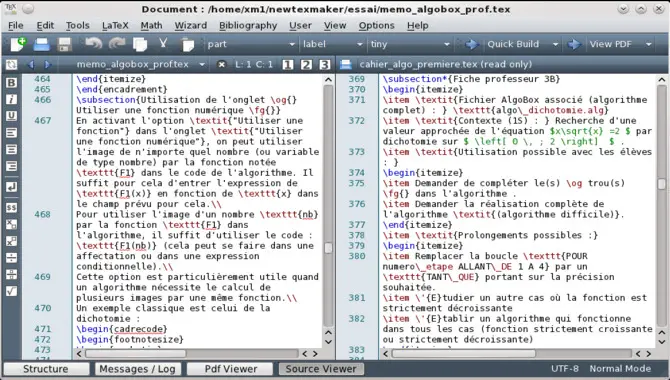
Task: Toggle the Structure panel button
Action: [x=46, y=369]
